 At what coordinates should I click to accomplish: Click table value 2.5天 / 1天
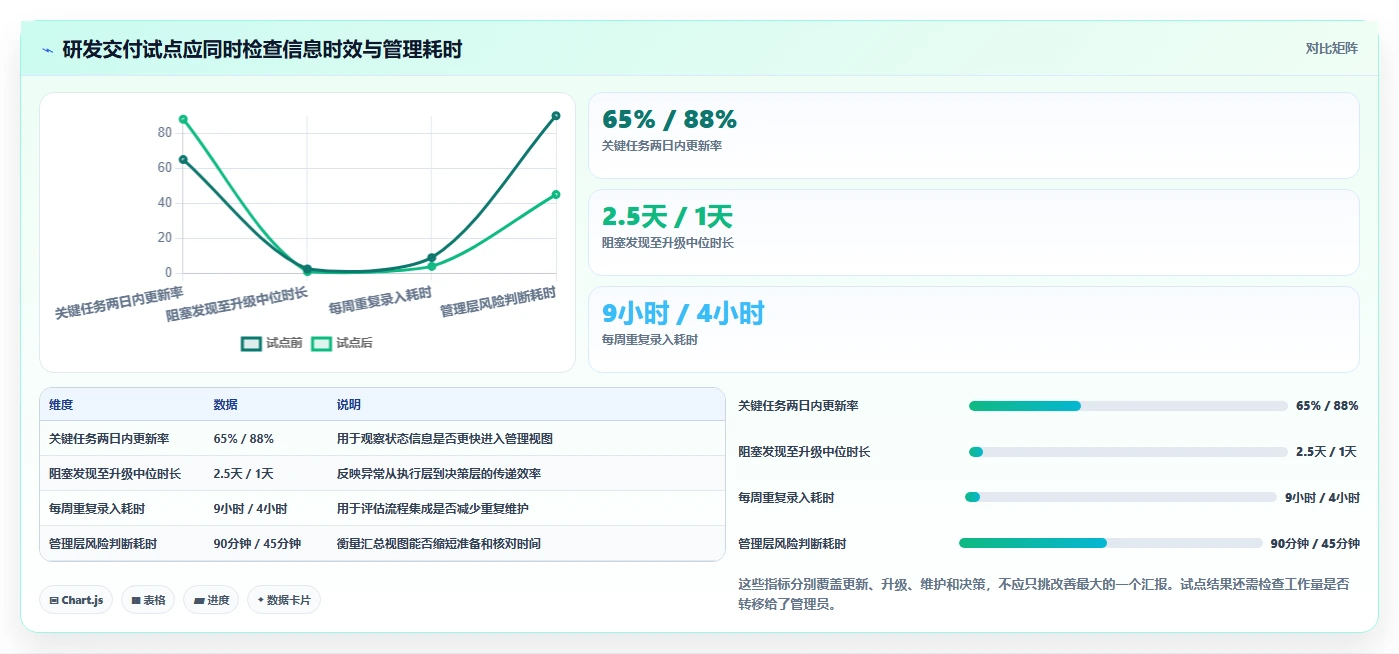coord(243,474)
